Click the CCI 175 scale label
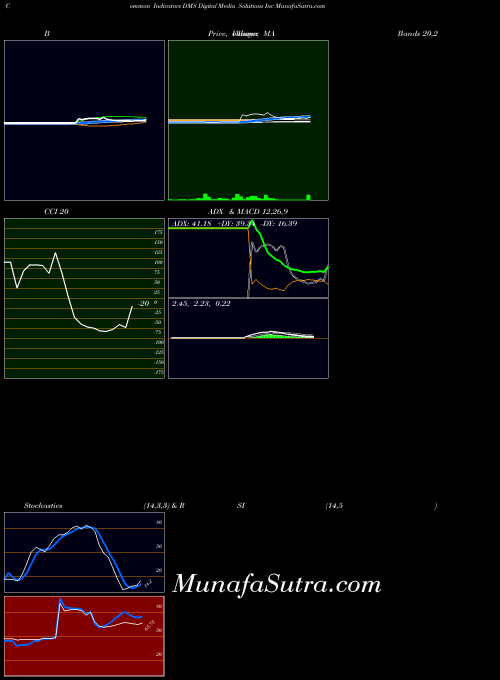 point(158,232)
